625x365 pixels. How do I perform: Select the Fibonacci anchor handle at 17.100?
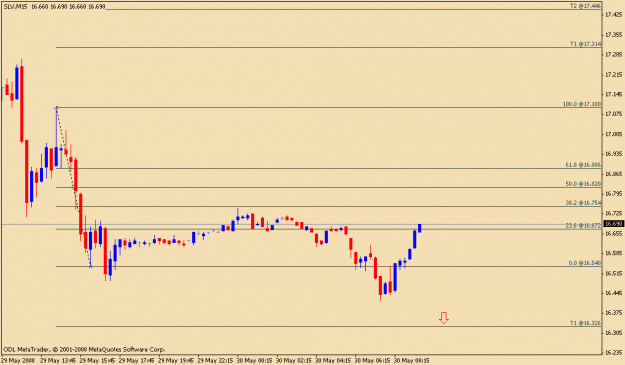56,107
